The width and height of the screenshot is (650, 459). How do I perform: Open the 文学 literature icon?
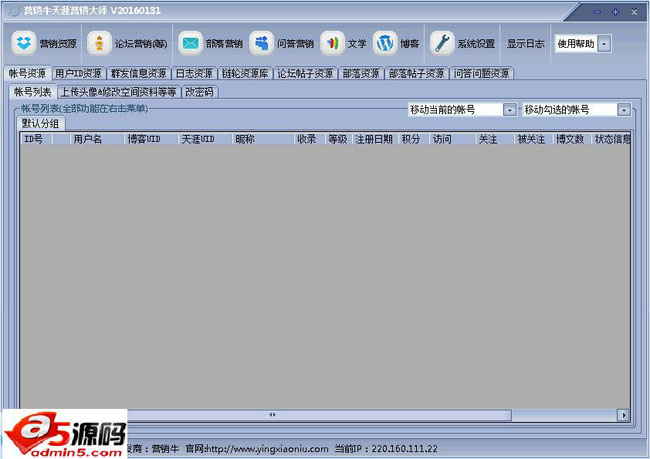click(332, 43)
